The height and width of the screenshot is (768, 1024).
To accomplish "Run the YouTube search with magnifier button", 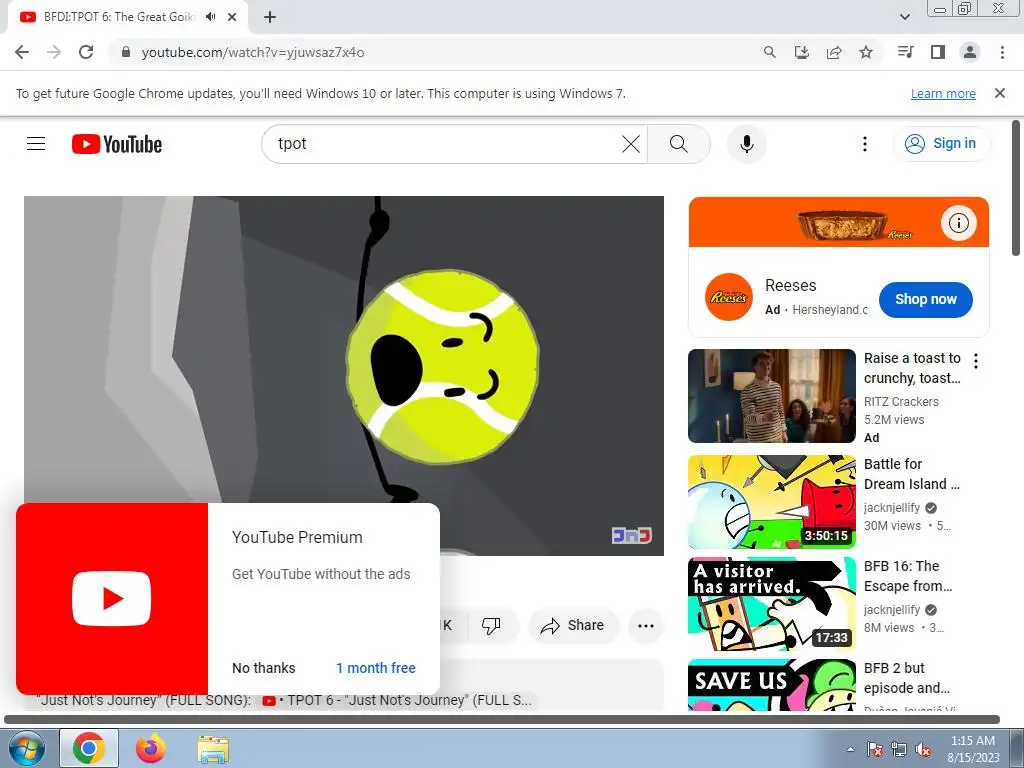I will click(x=679, y=144).
